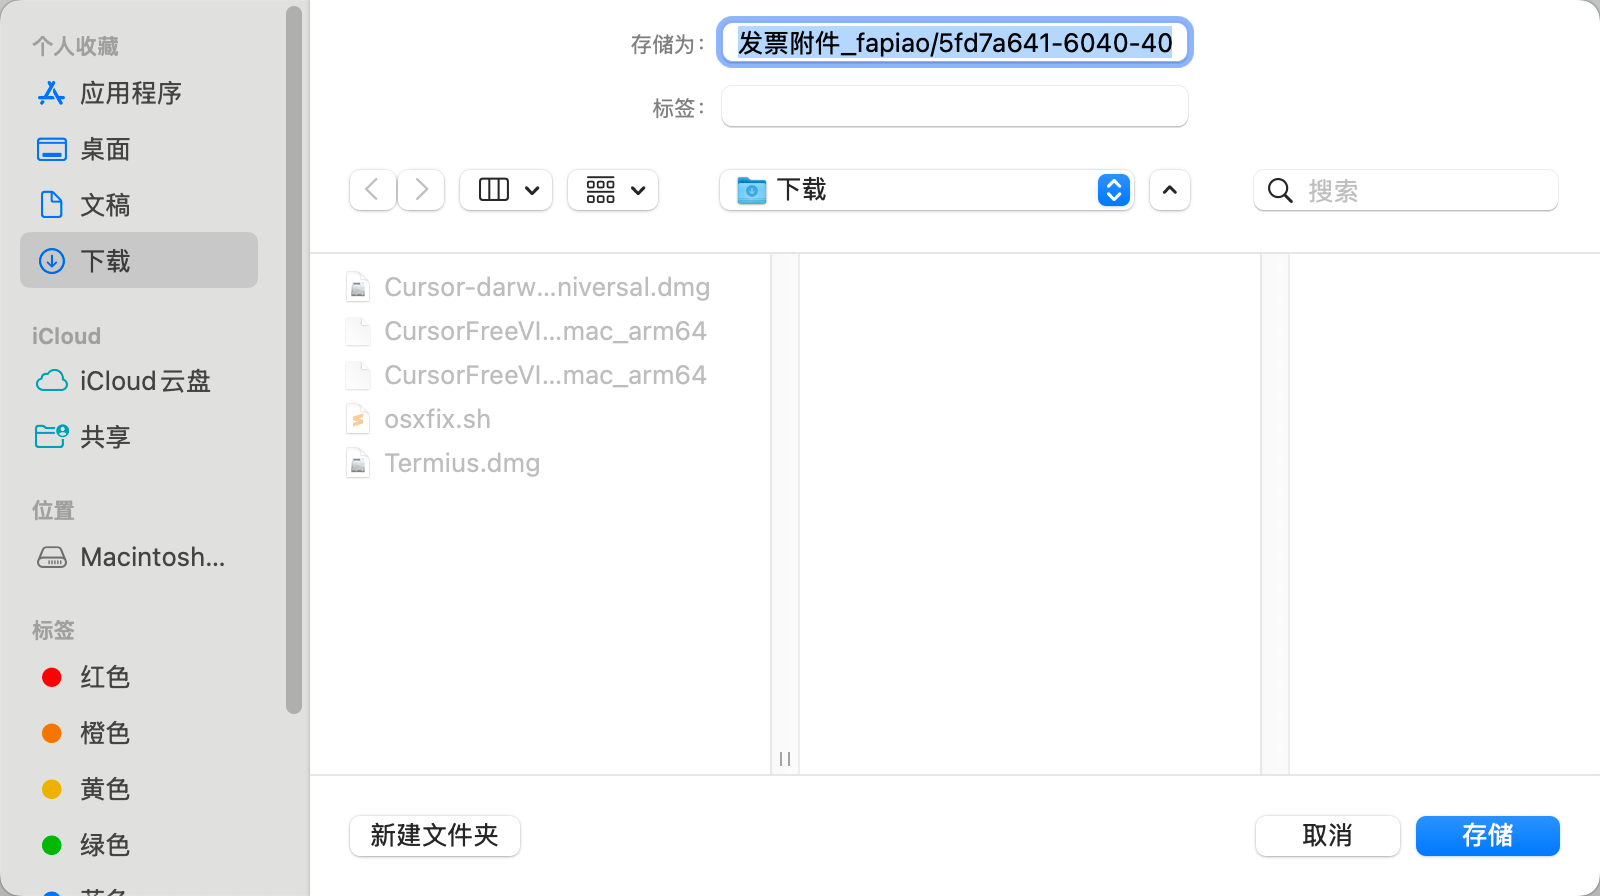This screenshot has height=896, width=1600.
Task: Open the column view mode dropdown
Action: pos(507,190)
